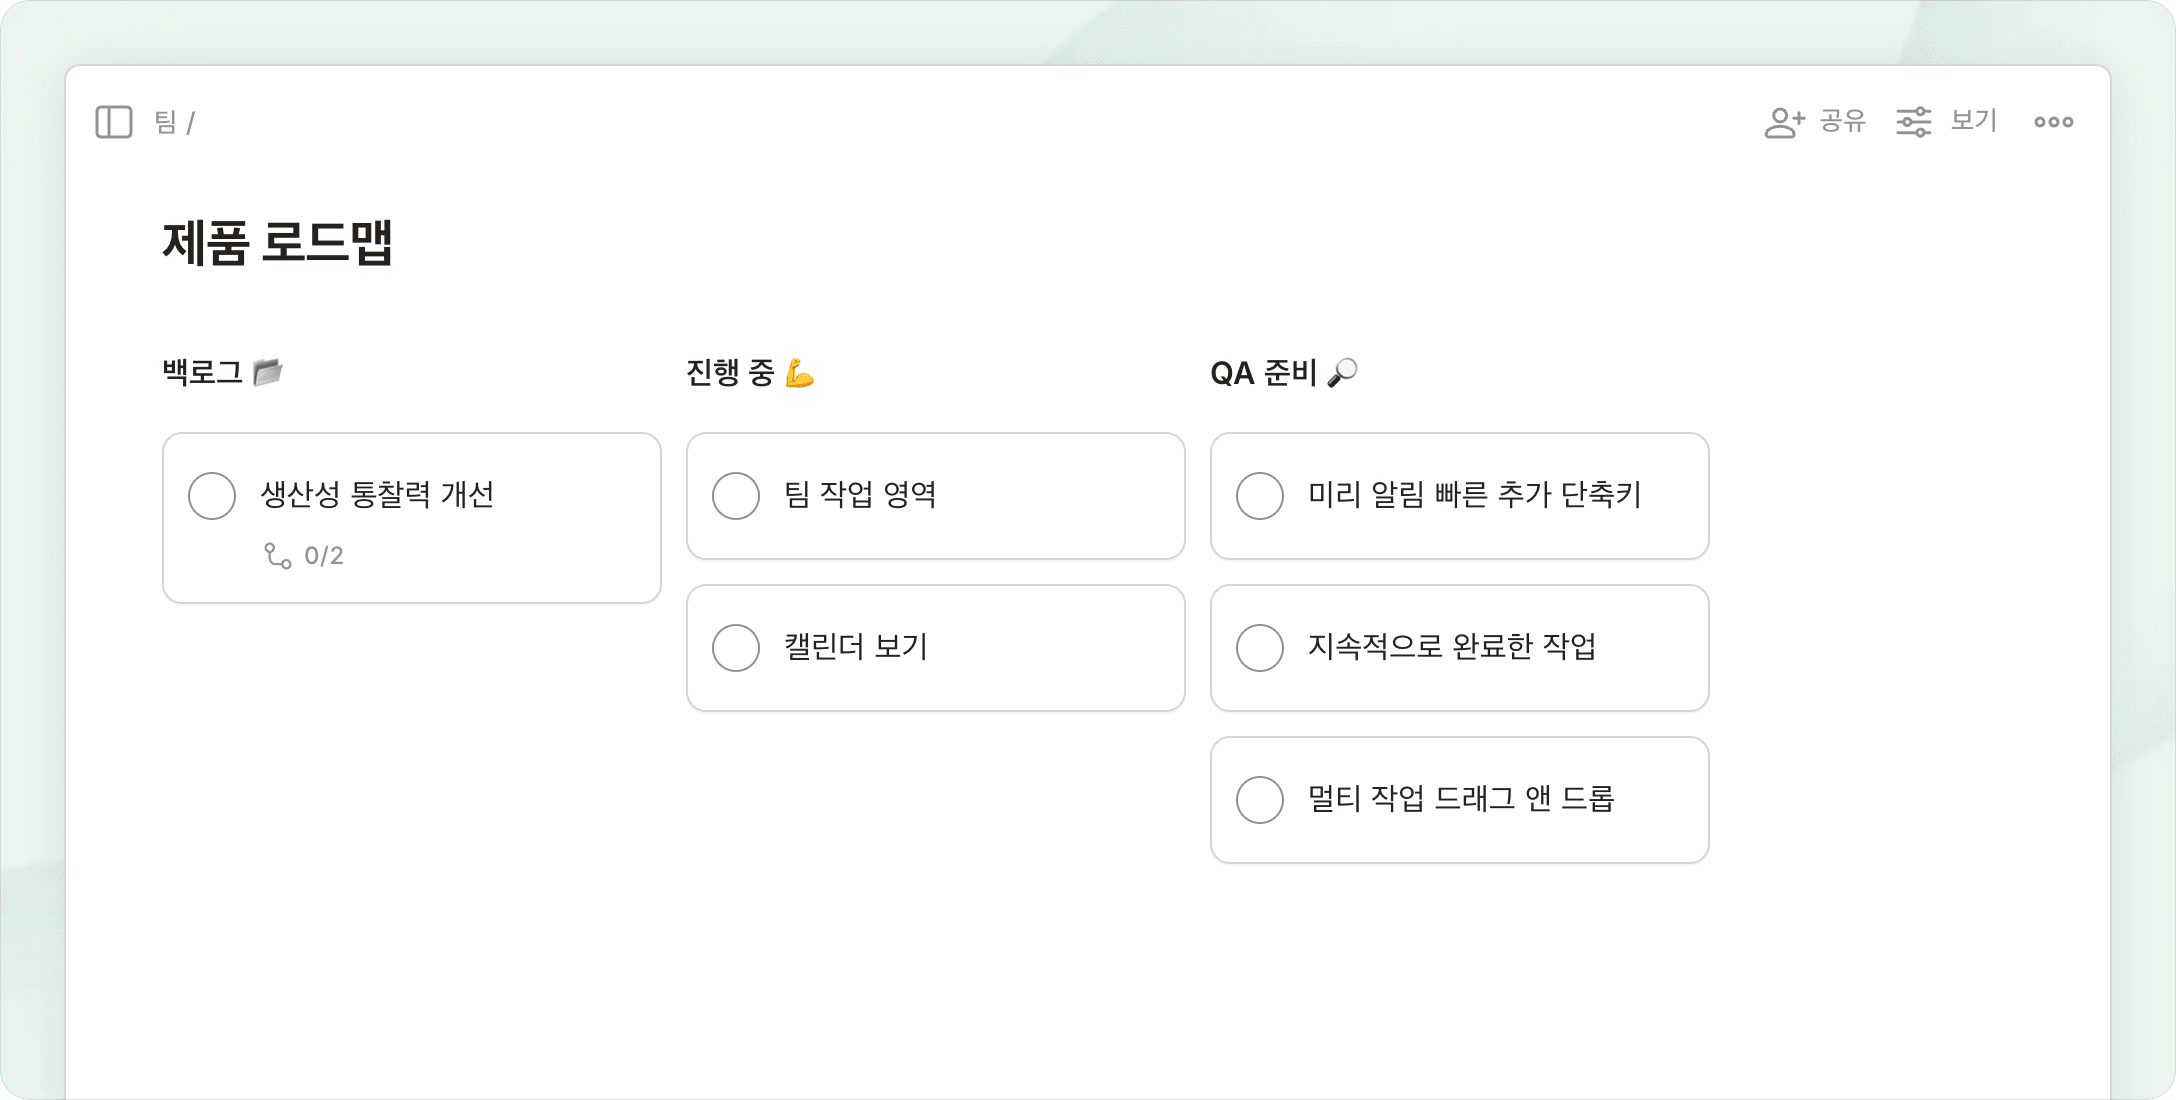Click the 제품 로드맵 page title
Viewport: 2176px width, 1100px height.
tap(278, 243)
